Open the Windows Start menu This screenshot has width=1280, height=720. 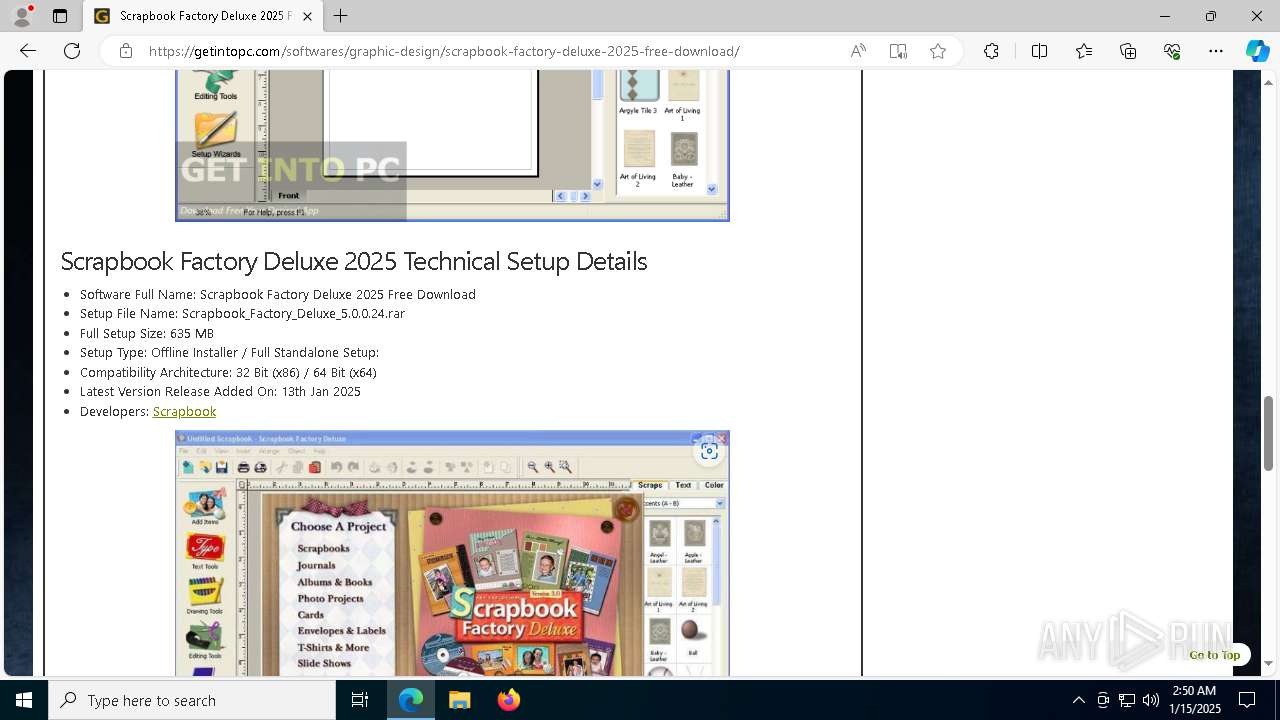pyautogui.click(x=24, y=700)
